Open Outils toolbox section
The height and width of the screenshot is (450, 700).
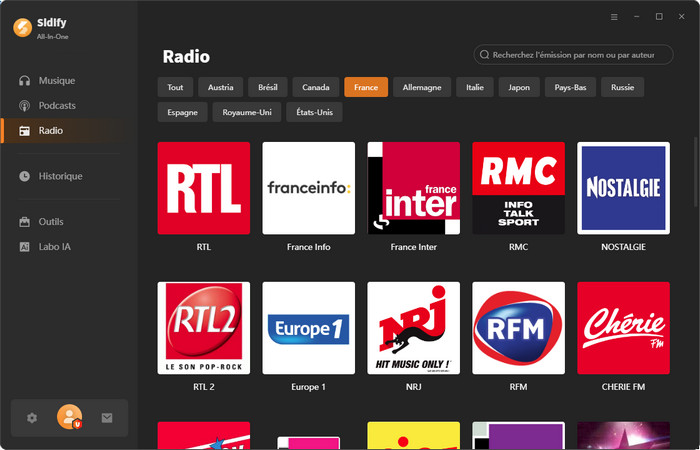pyautogui.click(x=52, y=221)
